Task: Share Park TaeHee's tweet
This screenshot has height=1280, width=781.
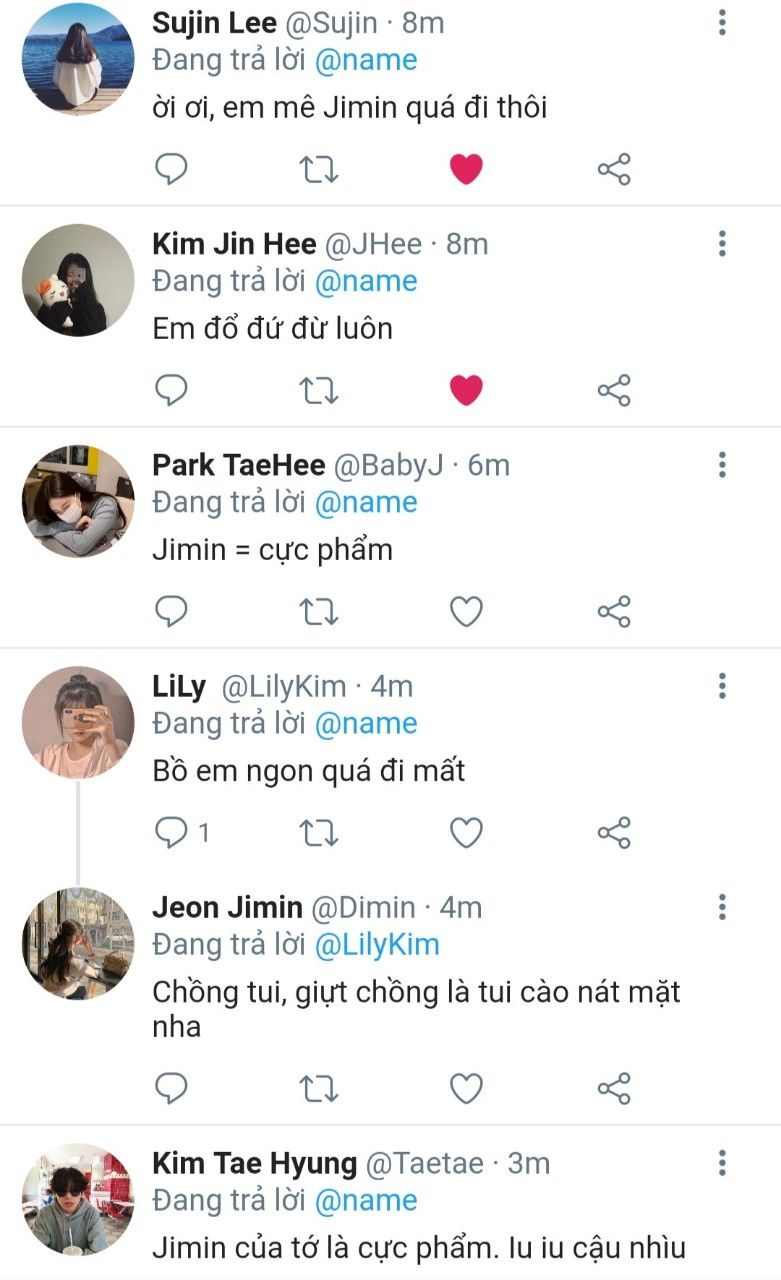Action: pos(614,611)
